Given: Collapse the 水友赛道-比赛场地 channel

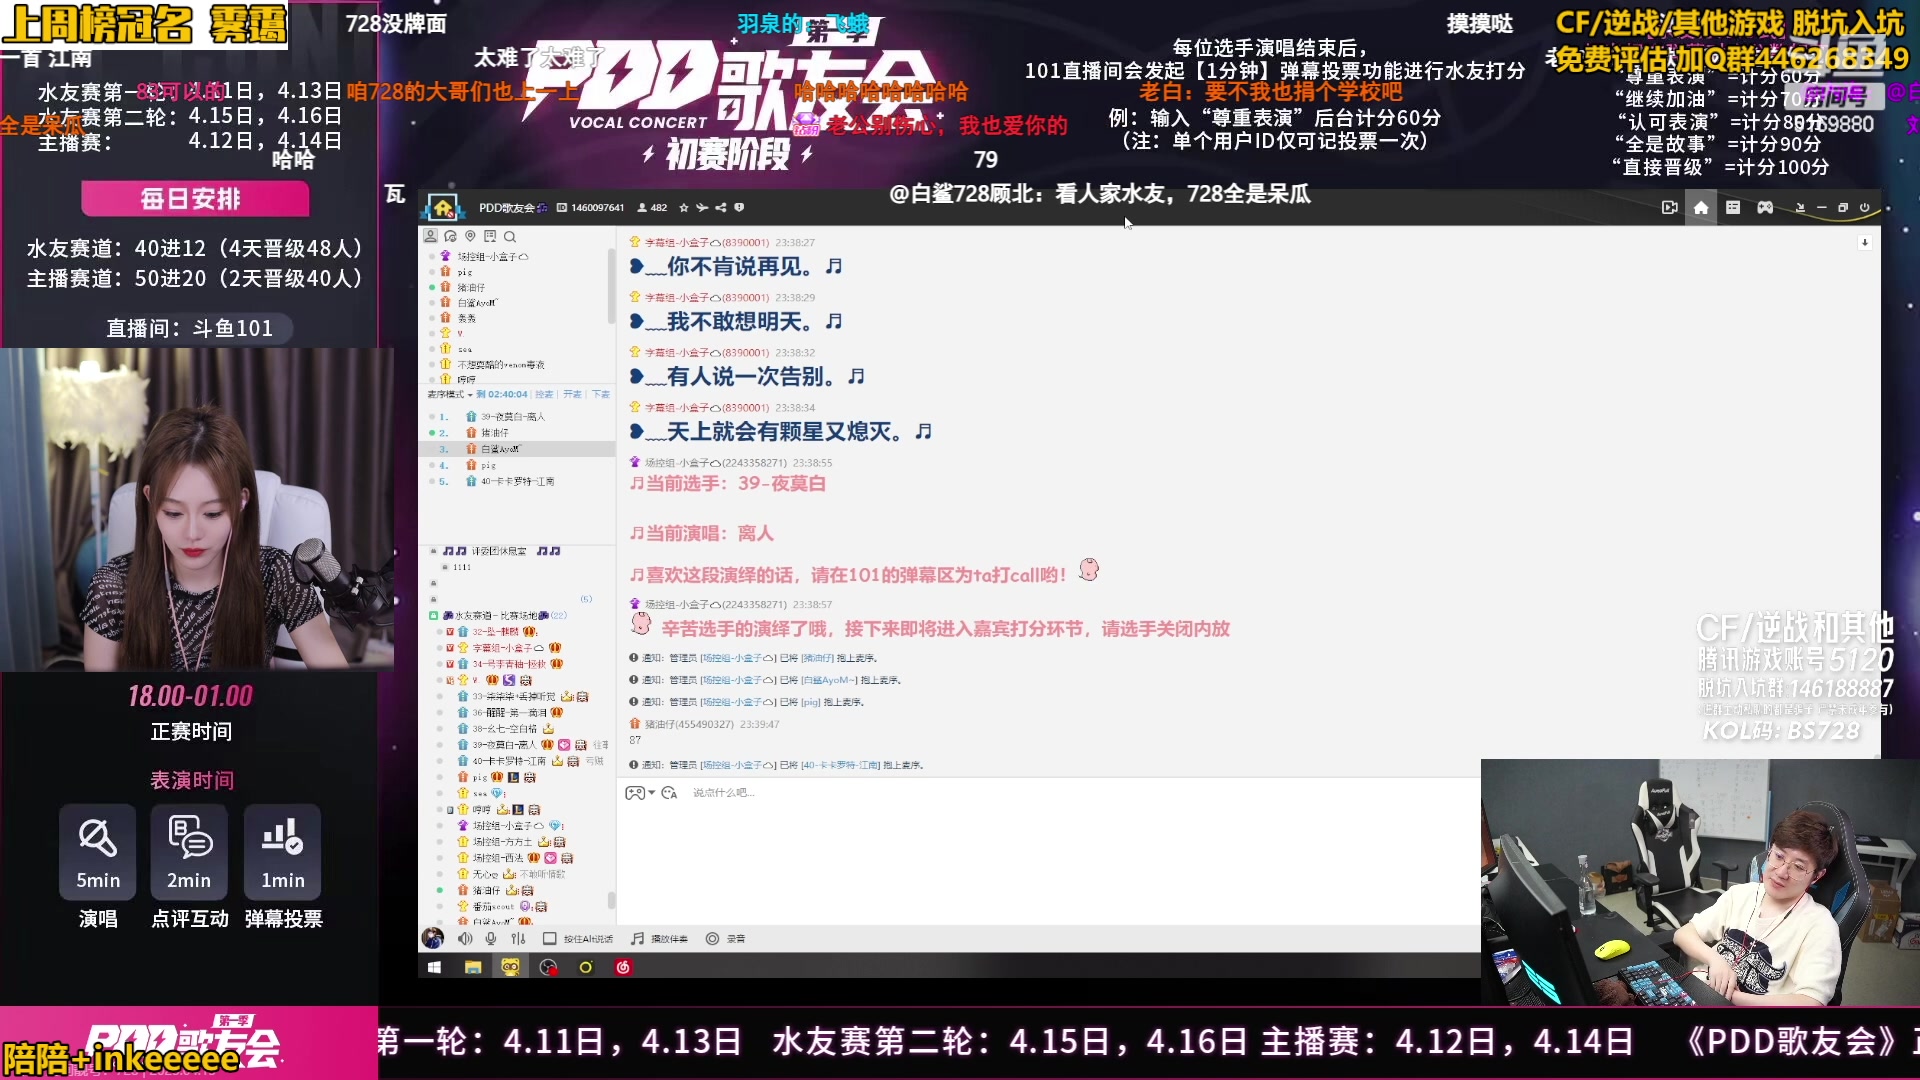Looking at the screenshot, I should pyautogui.click(x=433, y=615).
